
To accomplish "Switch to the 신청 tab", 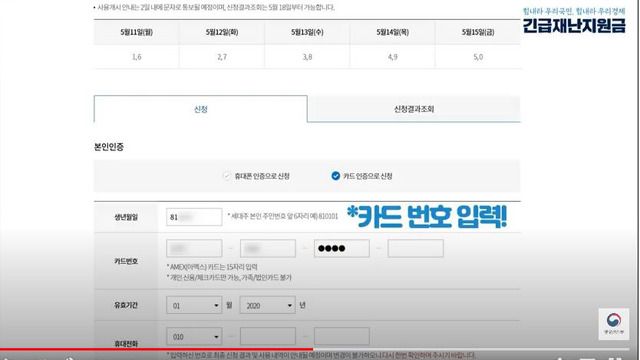I will coord(200,109).
